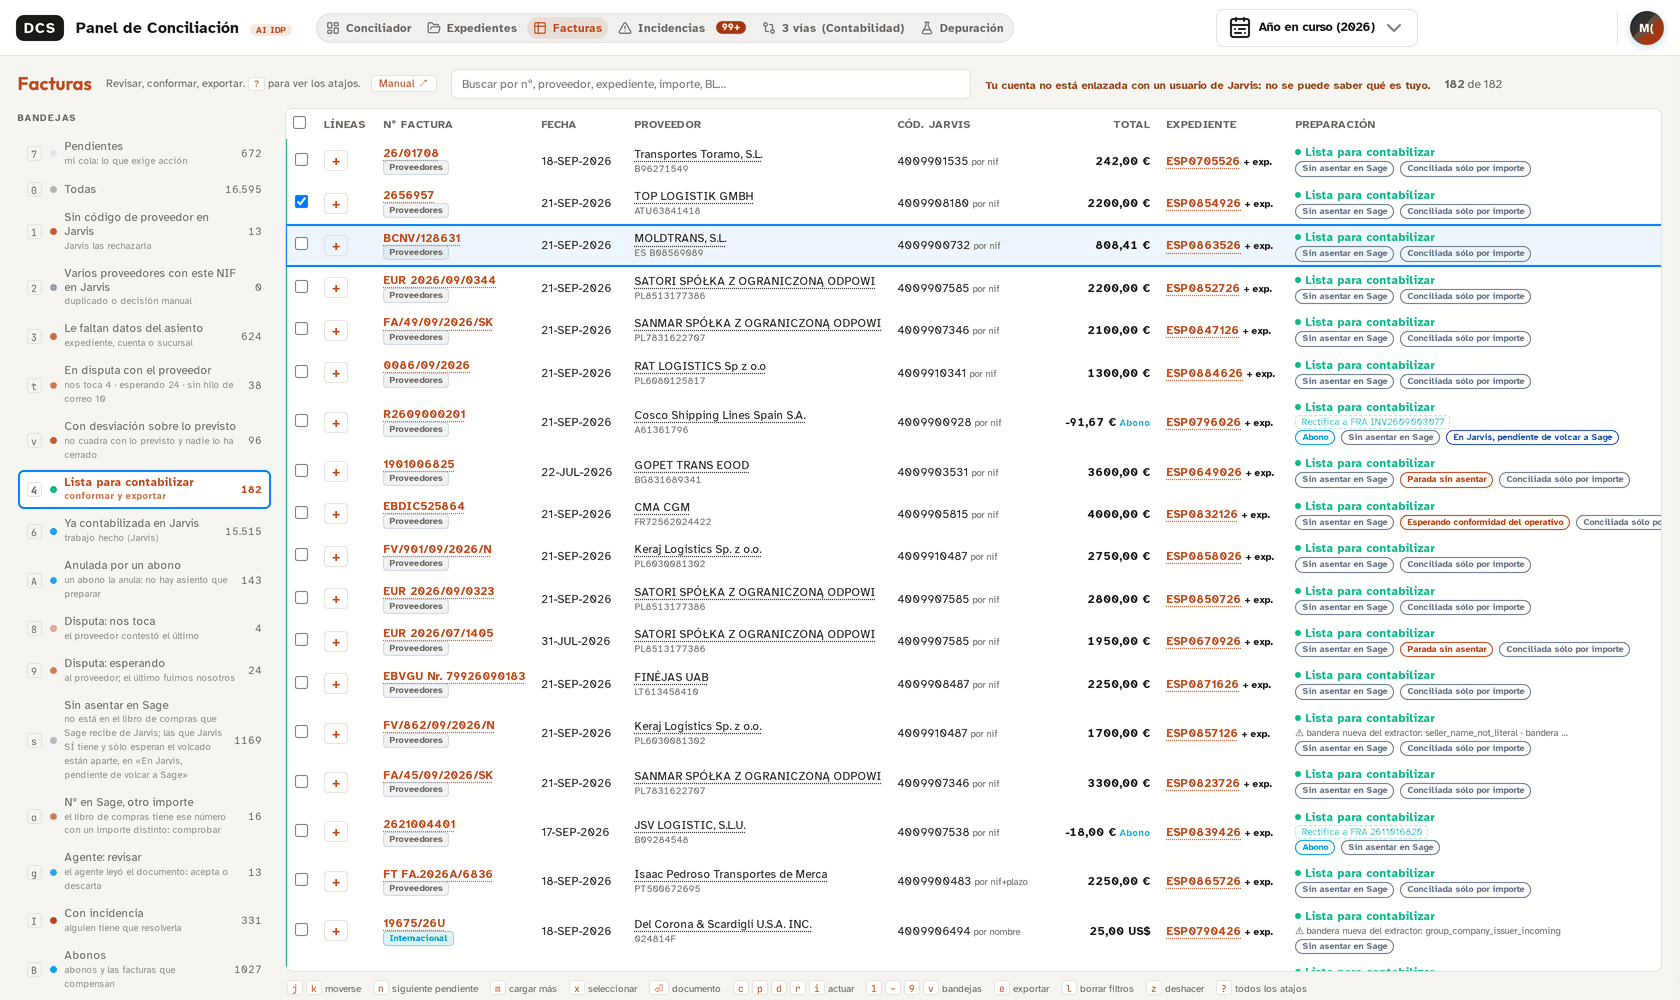Uncheck the checkbox for invoice 2656957
Image resolution: width=1680 pixels, height=1000 pixels.
tap(301, 202)
